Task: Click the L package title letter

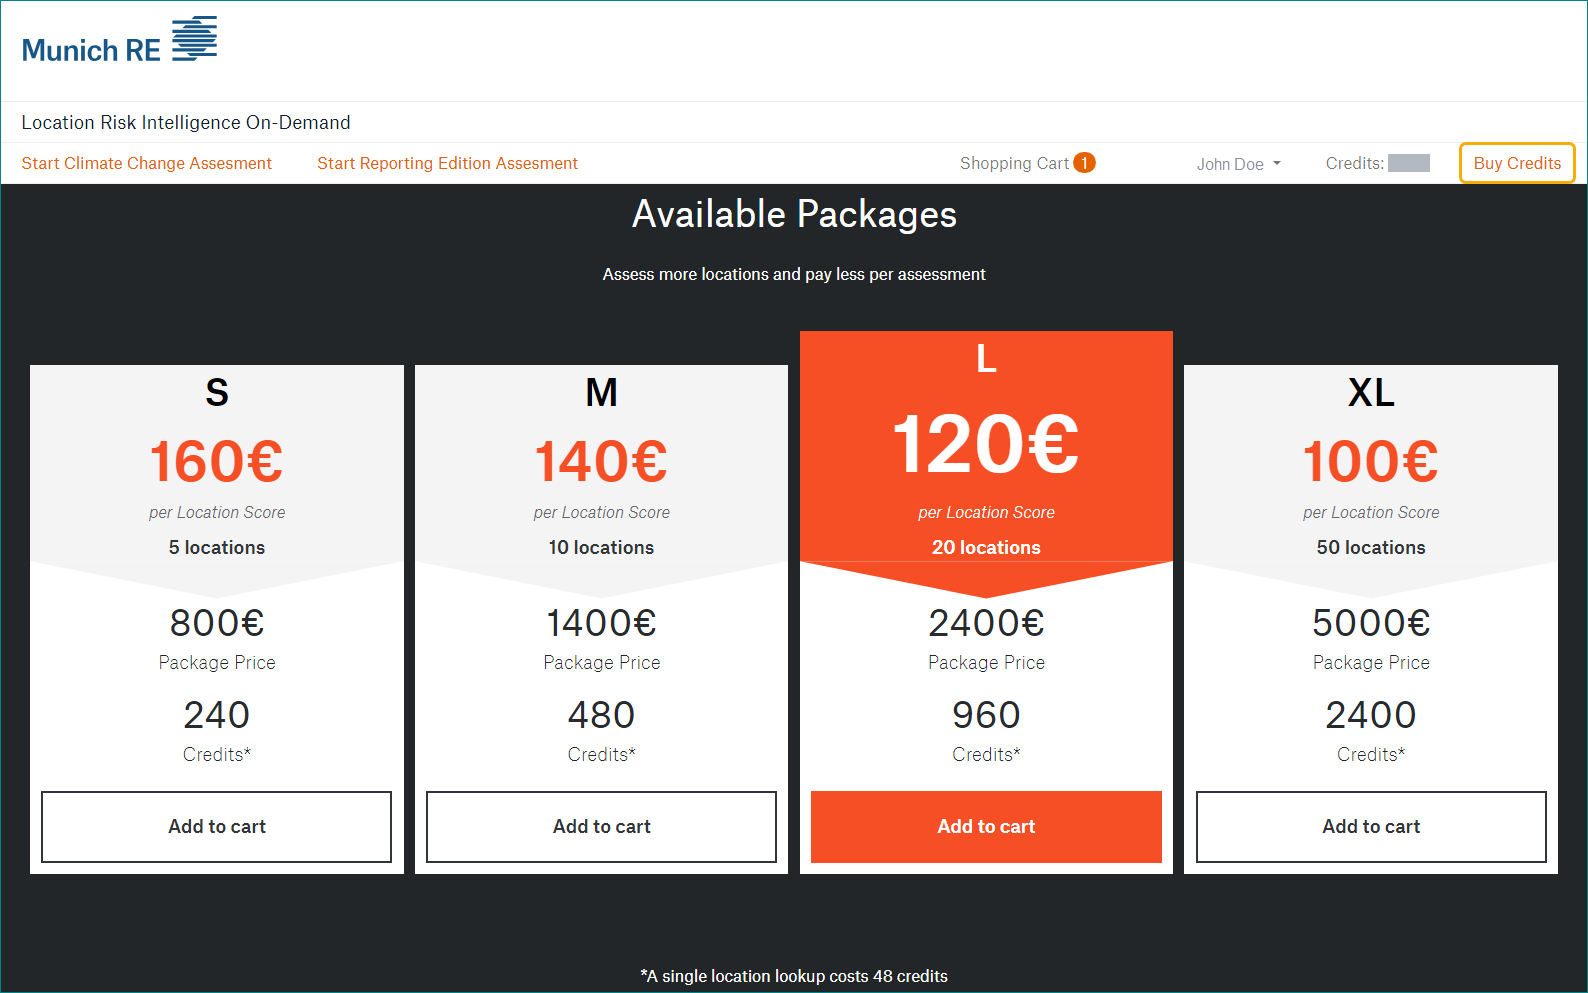Action: click(x=986, y=358)
